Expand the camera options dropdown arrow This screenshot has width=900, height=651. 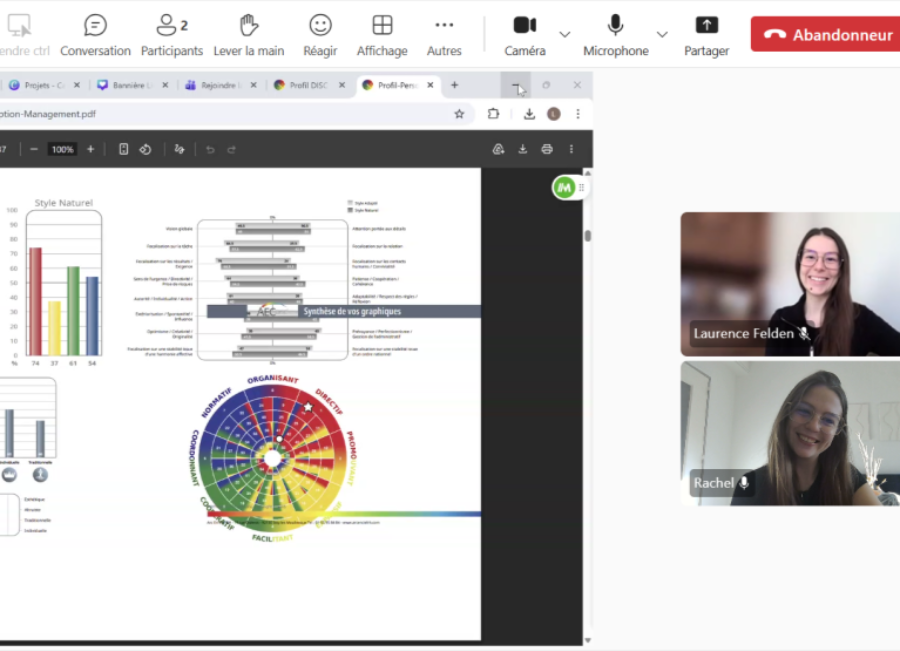click(565, 34)
